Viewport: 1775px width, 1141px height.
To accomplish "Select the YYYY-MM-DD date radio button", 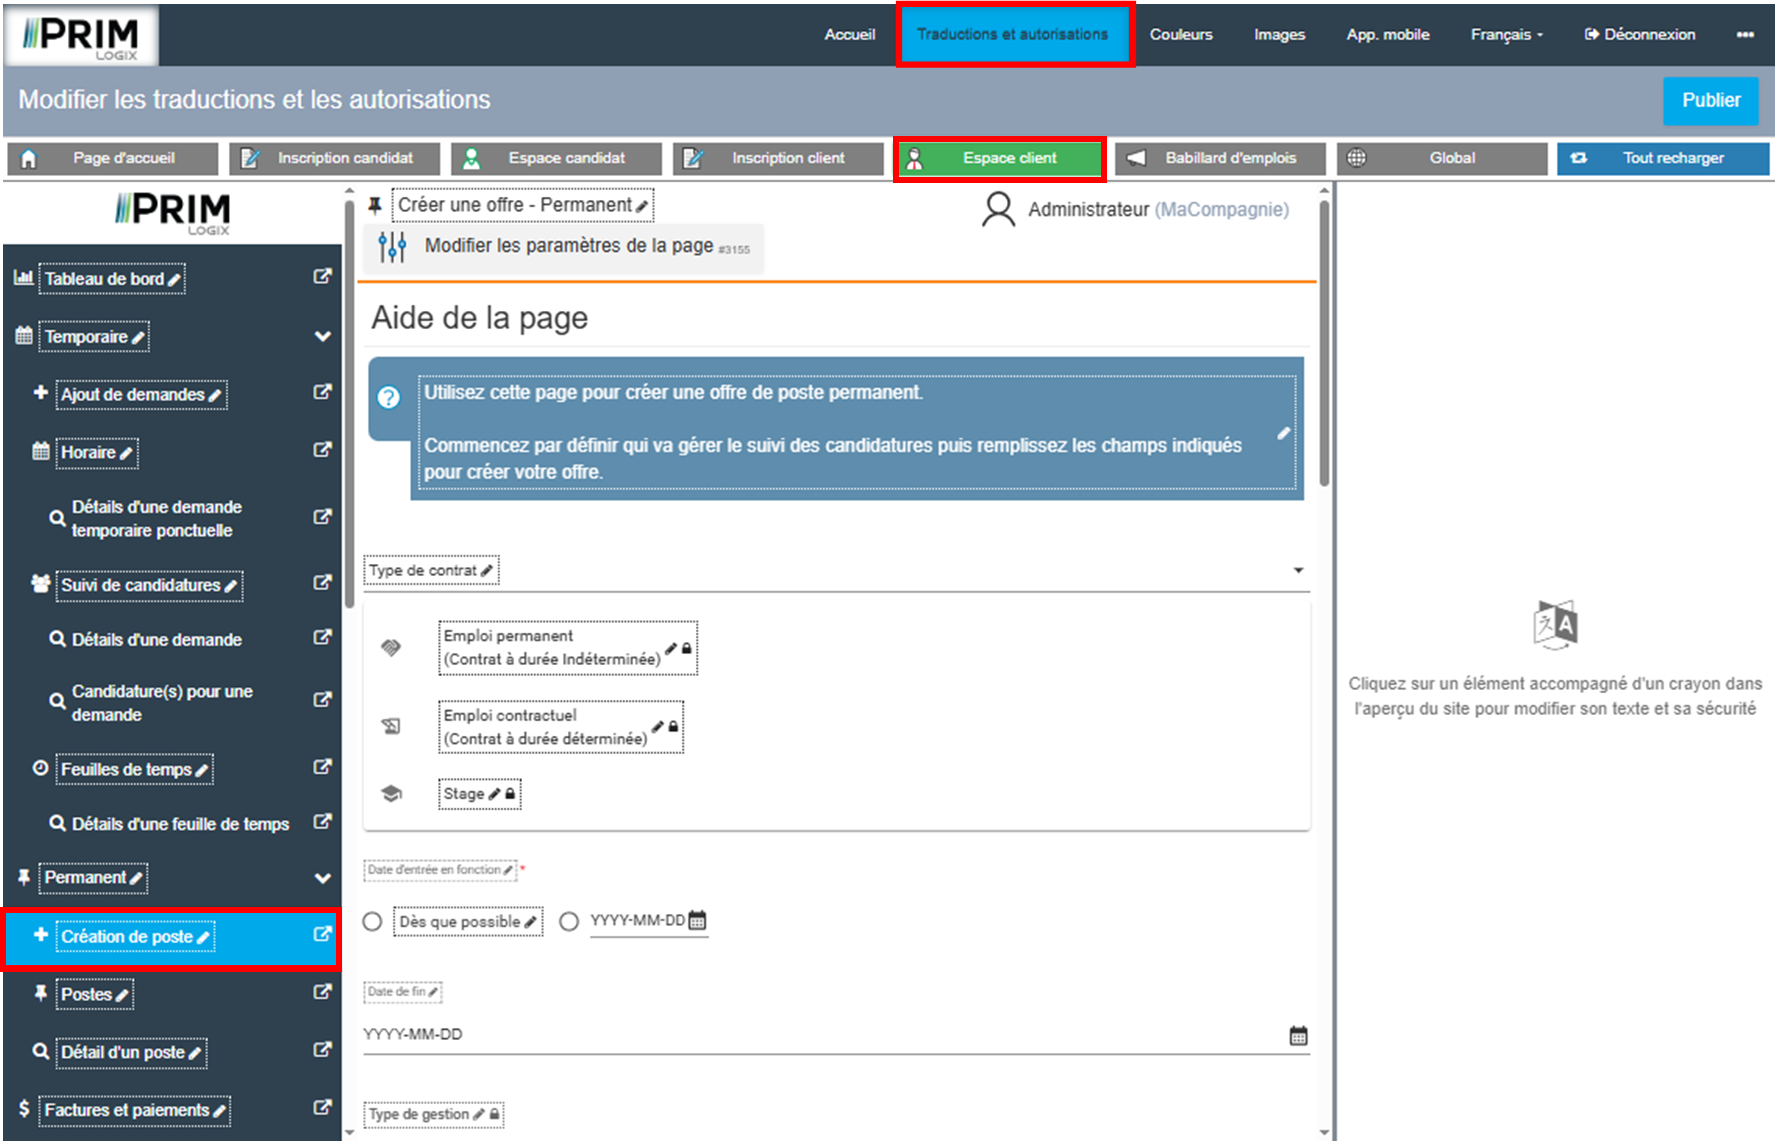I will click(x=569, y=922).
